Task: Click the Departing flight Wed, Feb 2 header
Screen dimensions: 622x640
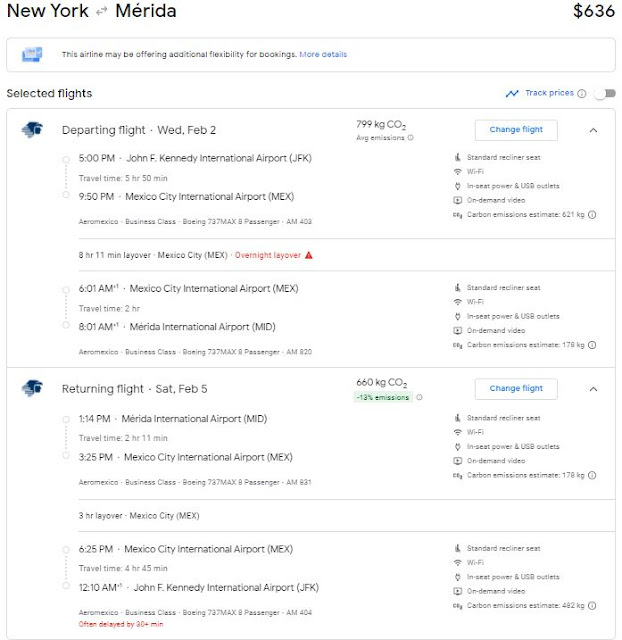Action: (x=139, y=130)
